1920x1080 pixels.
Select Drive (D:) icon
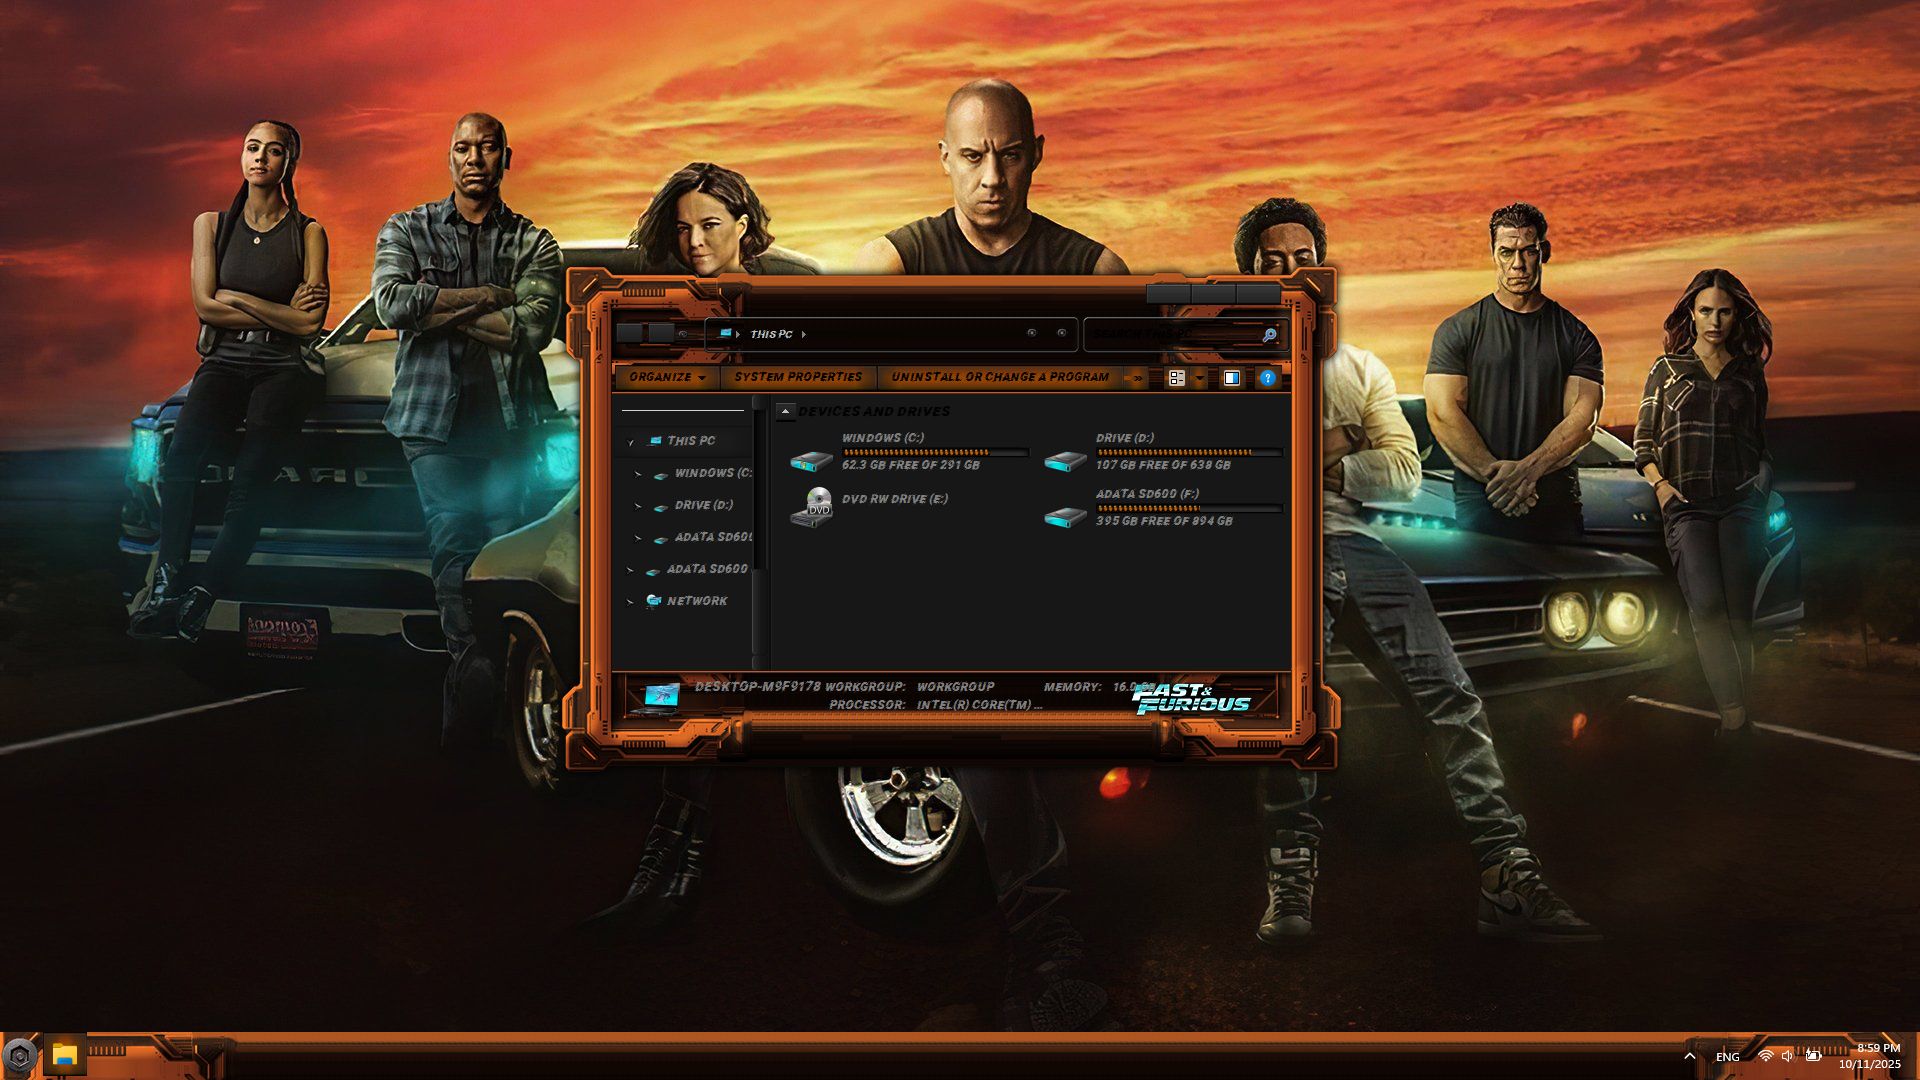pyautogui.click(x=1065, y=460)
